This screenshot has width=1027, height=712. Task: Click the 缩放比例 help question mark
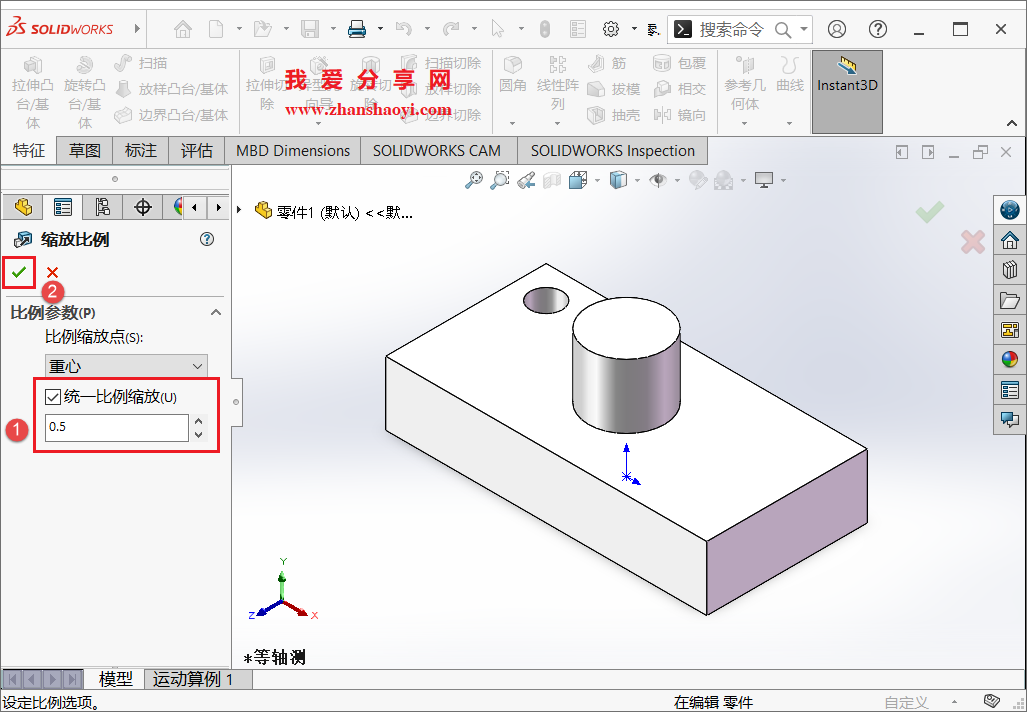point(207,239)
